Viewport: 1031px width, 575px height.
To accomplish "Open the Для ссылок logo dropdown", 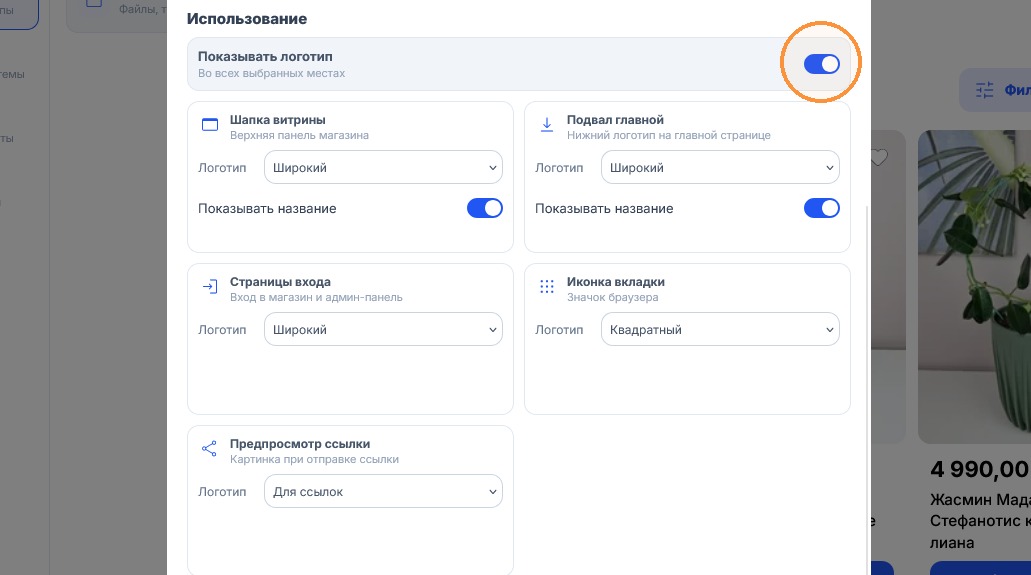I will pos(383,491).
